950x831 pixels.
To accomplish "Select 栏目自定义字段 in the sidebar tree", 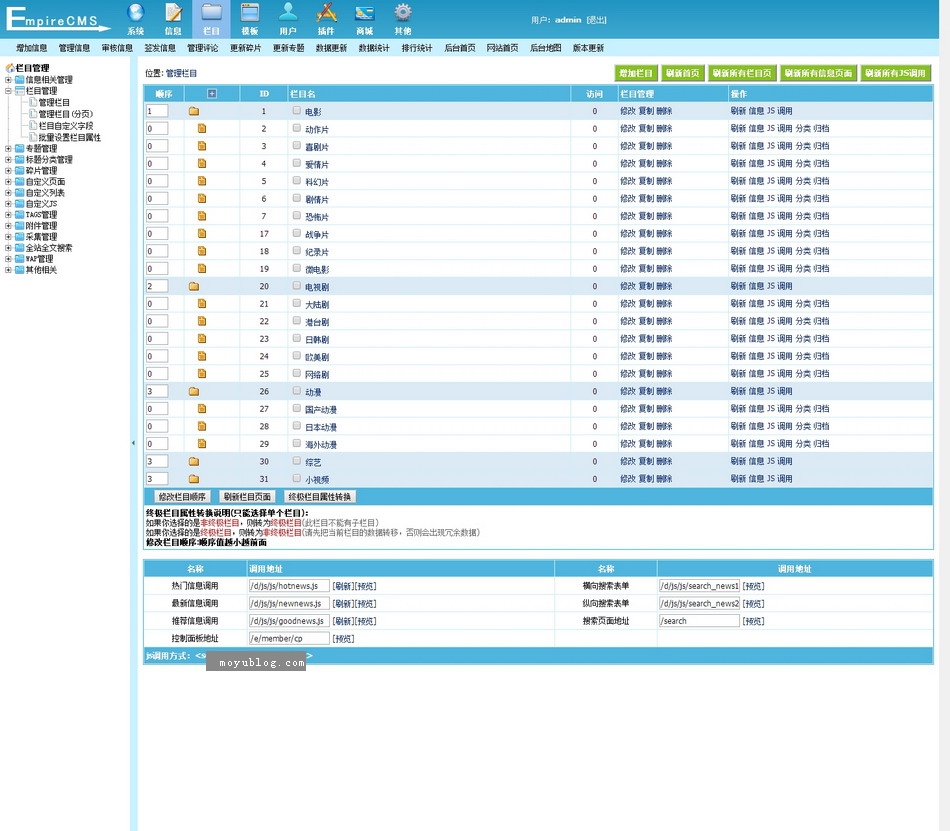I will click(x=66, y=126).
